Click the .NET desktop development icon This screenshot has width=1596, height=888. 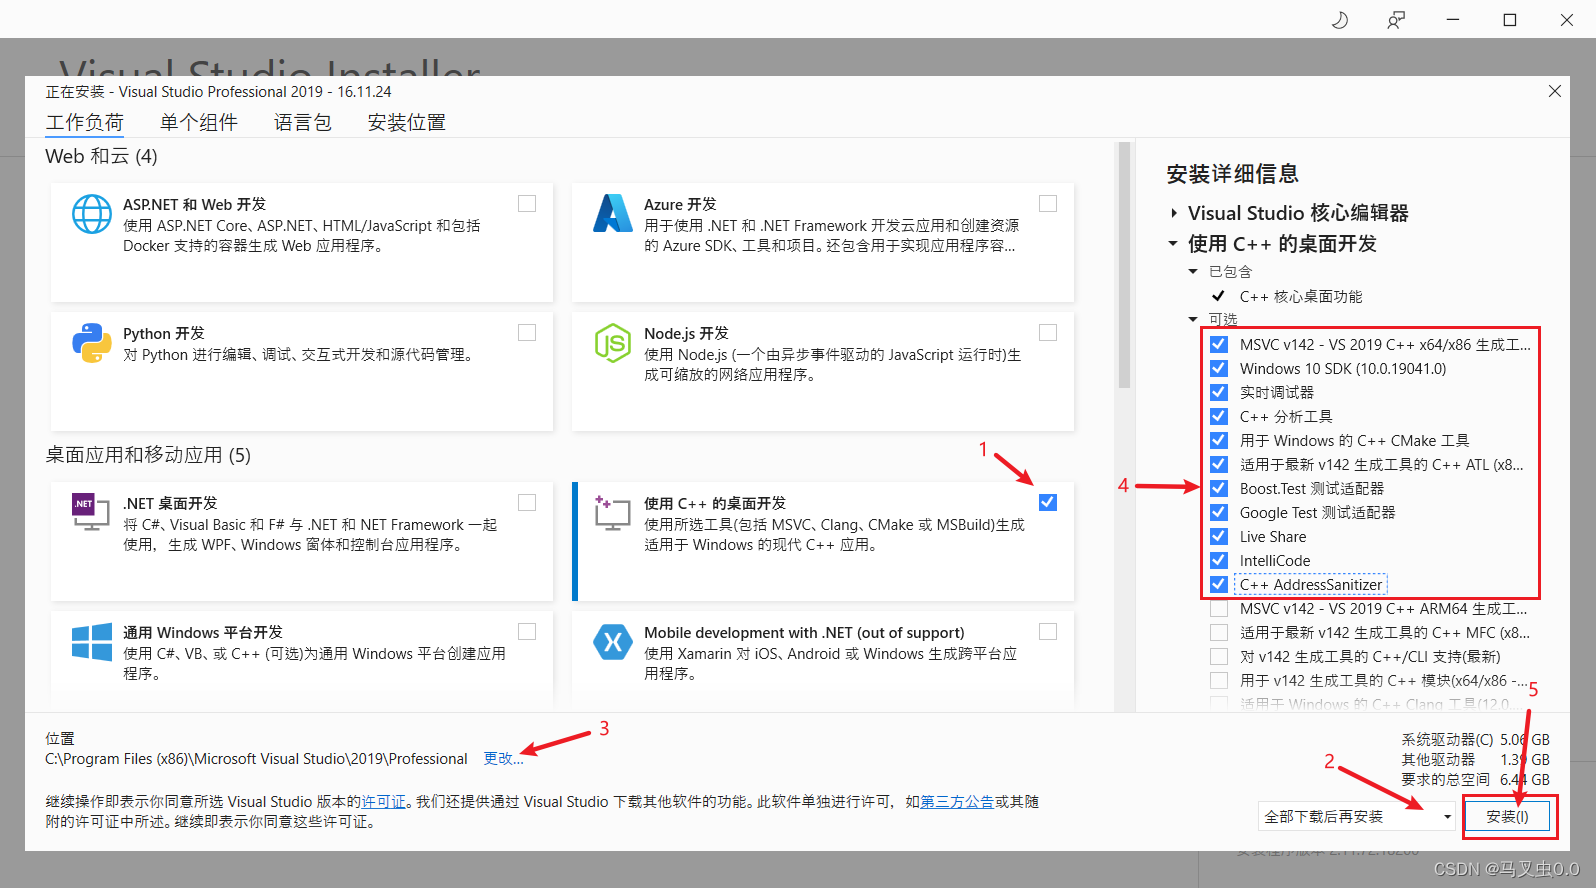(x=91, y=511)
